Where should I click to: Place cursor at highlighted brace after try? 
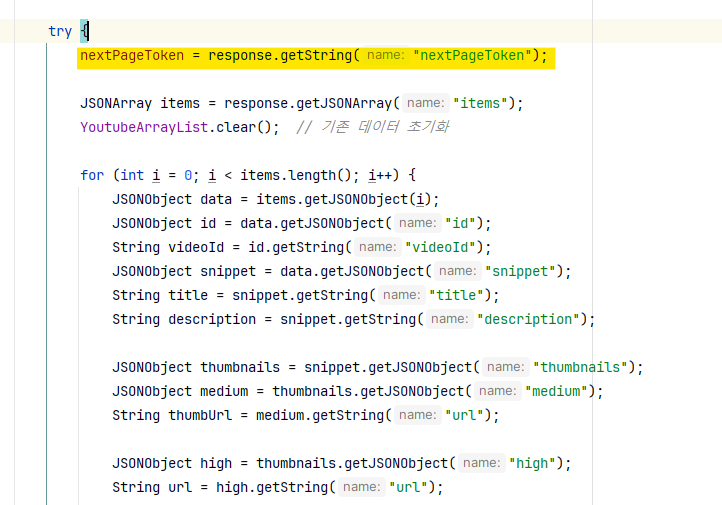pyautogui.click(x=84, y=31)
